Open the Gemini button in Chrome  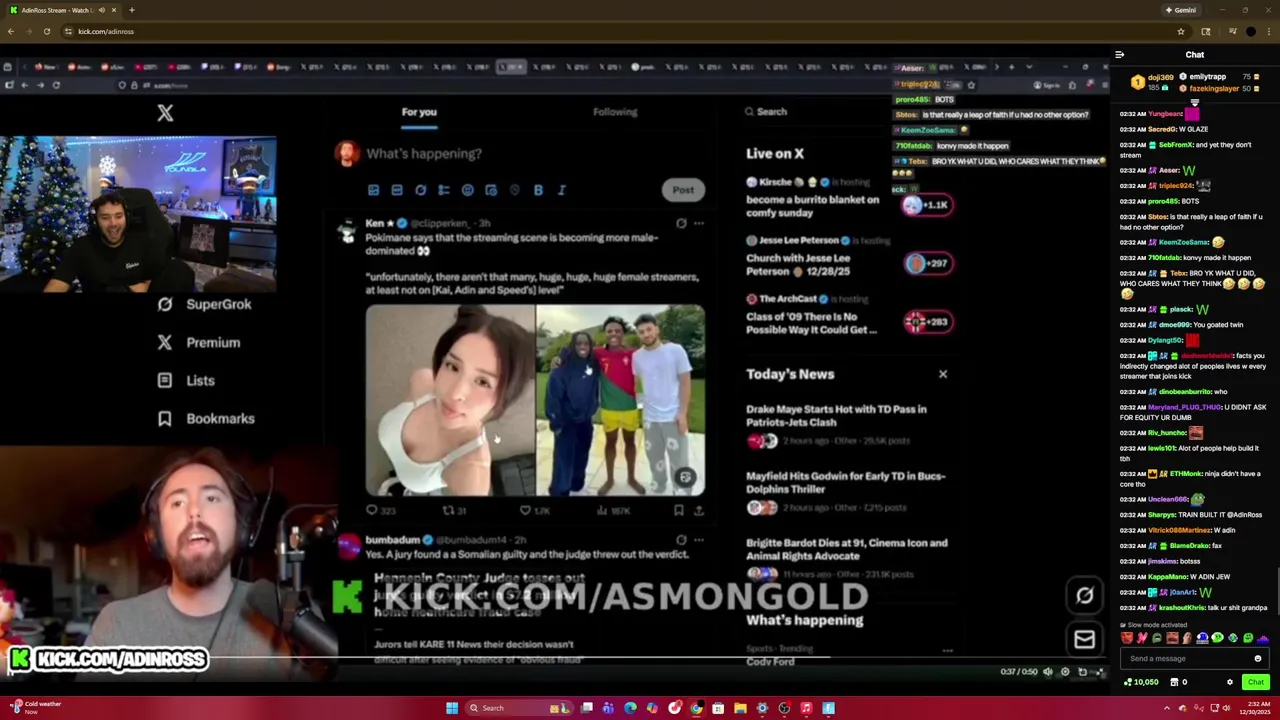[x=1181, y=10]
